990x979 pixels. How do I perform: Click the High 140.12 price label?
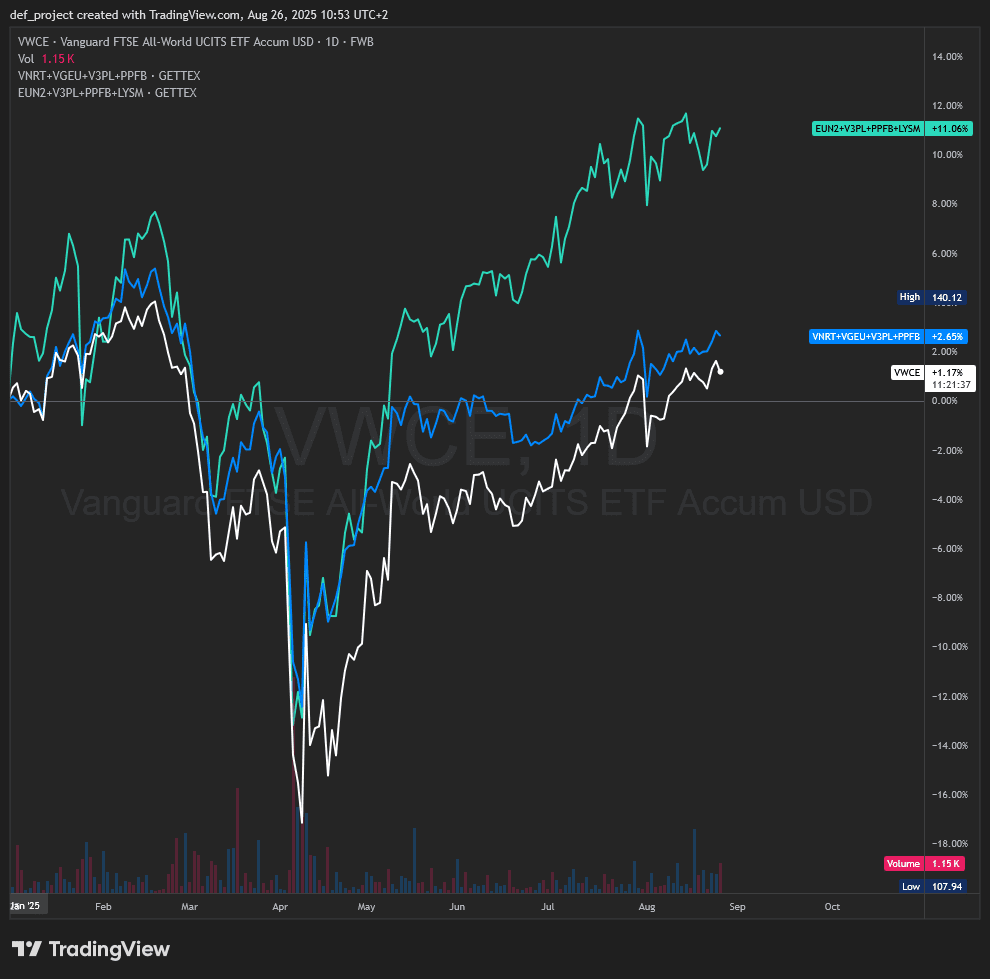[932, 297]
